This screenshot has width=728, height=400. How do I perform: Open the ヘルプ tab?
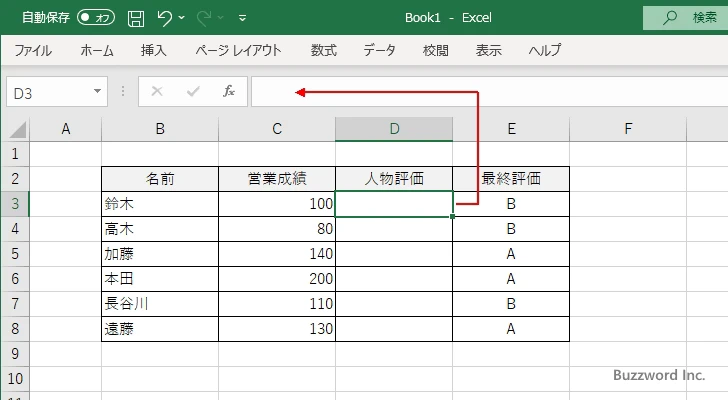point(545,50)
